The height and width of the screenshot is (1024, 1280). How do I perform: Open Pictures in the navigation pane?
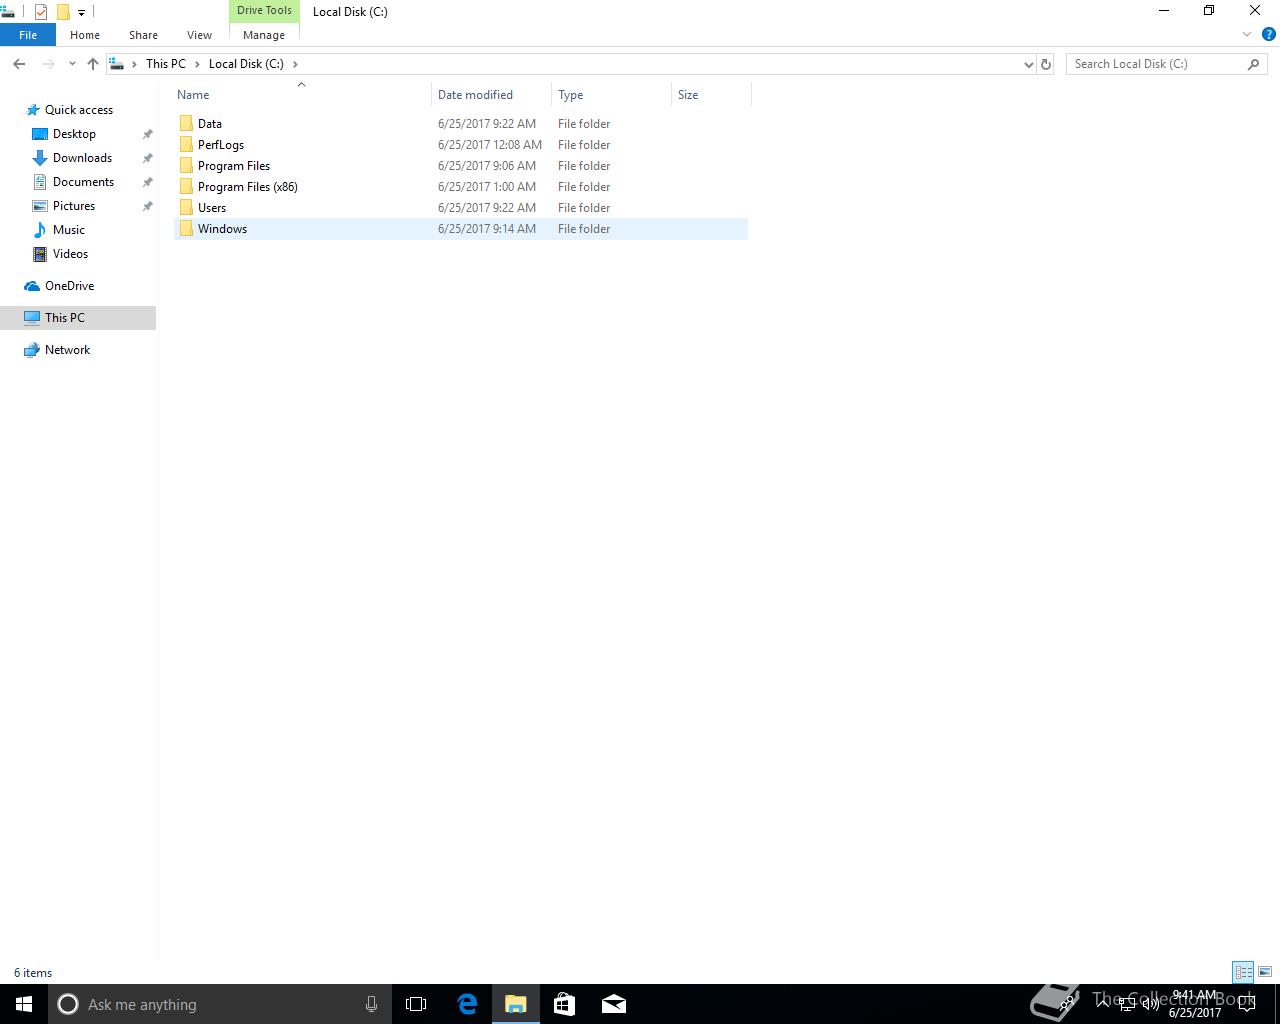click(74, 206)
